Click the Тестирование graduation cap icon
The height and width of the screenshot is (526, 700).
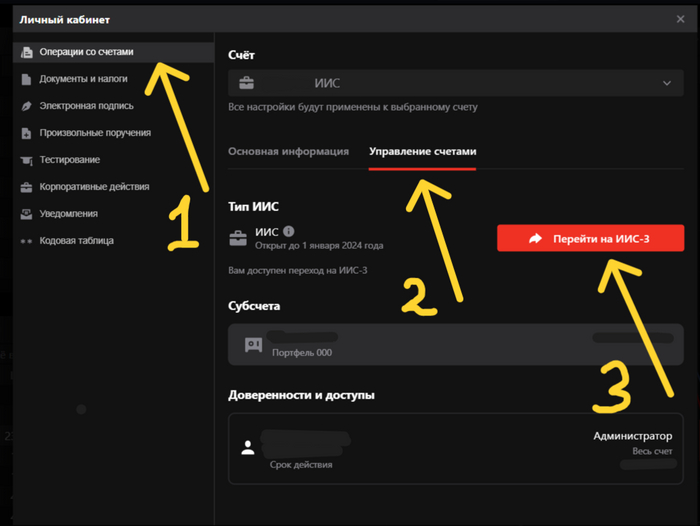[26, 160]
